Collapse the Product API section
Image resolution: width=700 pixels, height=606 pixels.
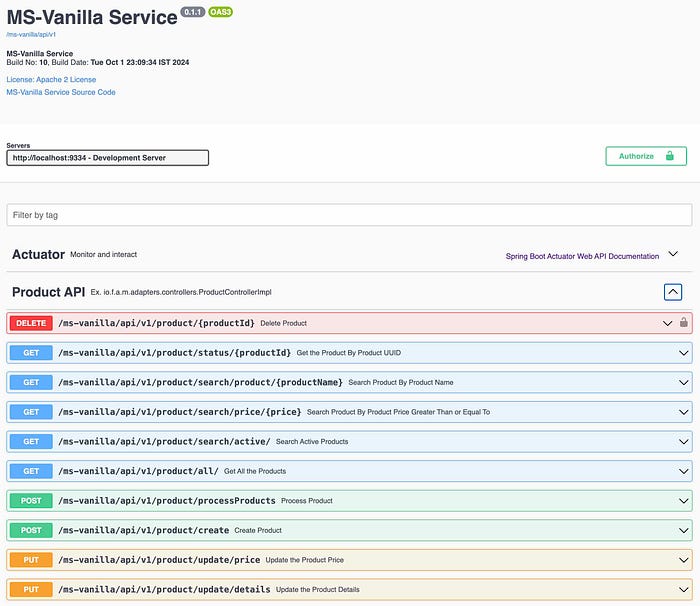point(673,292)
